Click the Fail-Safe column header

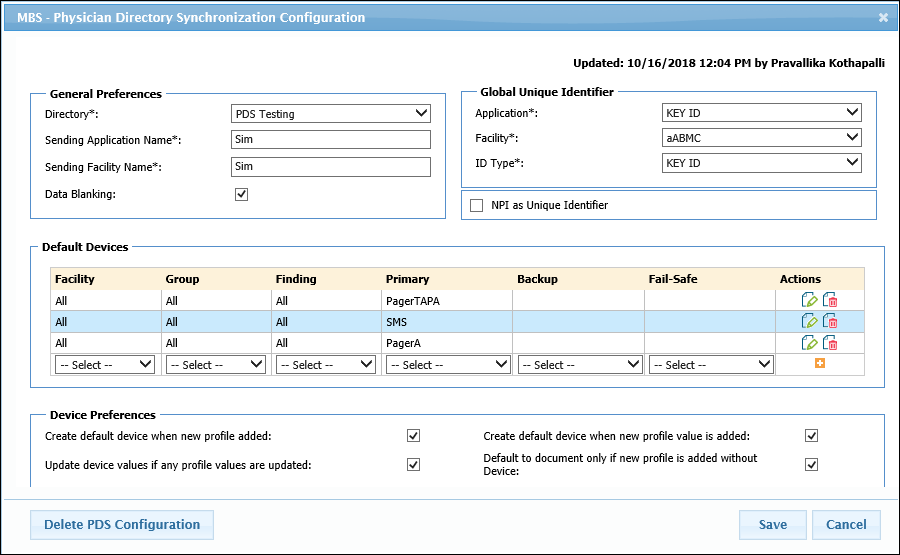point(673,279)
